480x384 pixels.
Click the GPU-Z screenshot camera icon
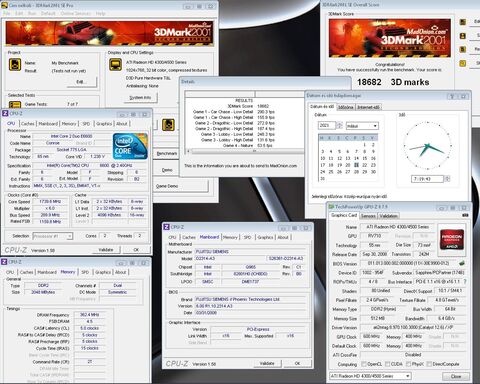coord(465,215)
